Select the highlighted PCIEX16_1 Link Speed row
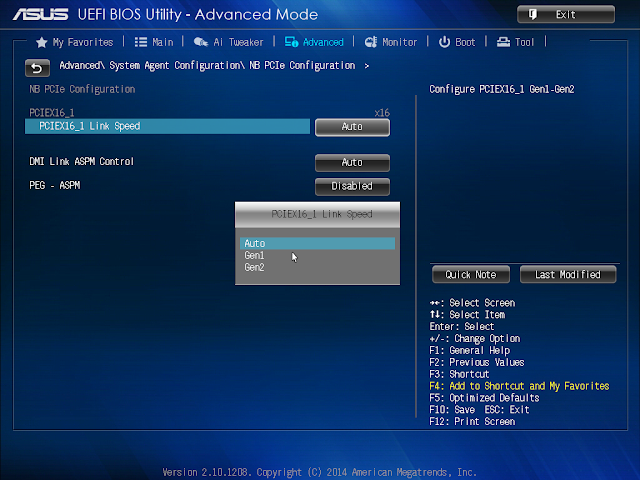Image resolution: width=640 pixels, height=480 pixels. coord(167,126)
